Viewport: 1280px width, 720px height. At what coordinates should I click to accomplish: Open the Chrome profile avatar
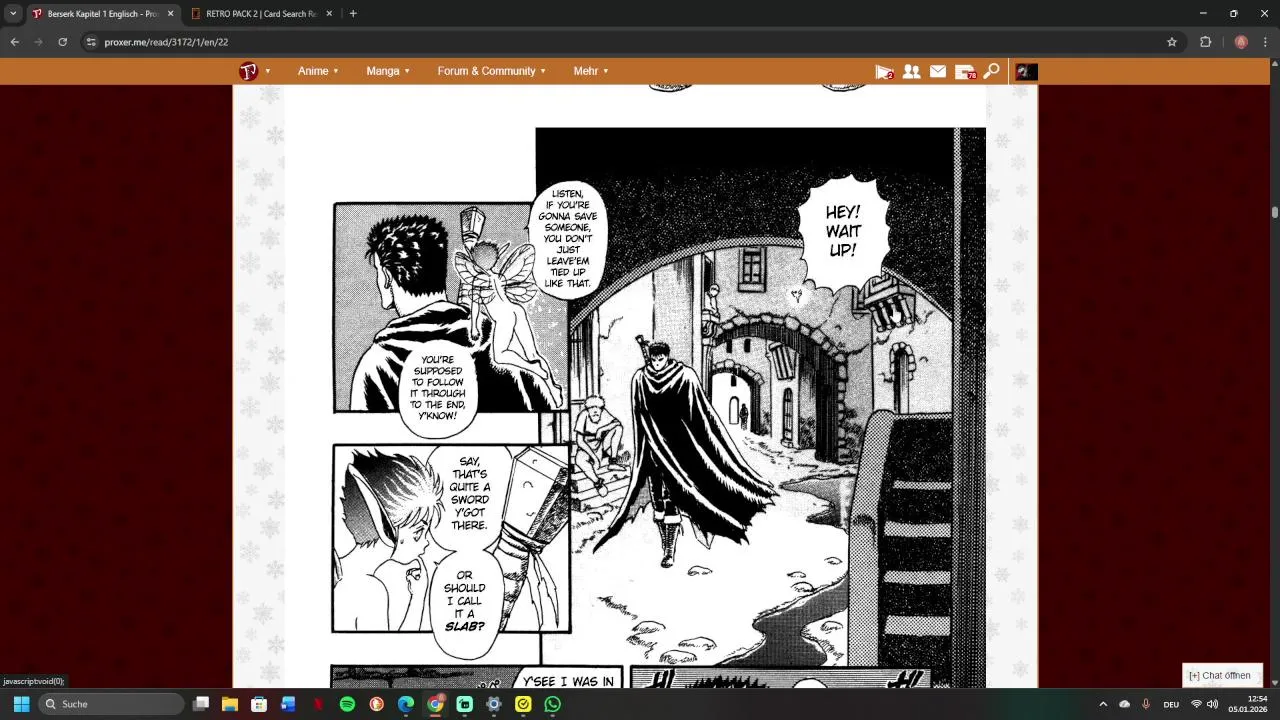pos(1241,42)
